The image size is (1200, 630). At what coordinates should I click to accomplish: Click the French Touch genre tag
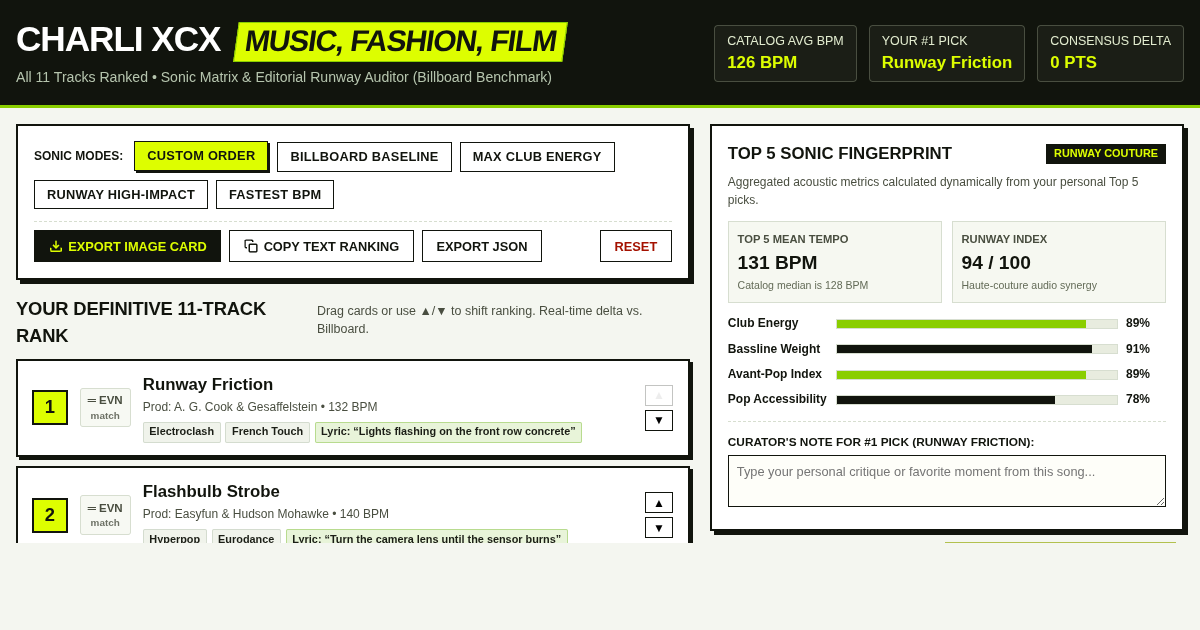[x=267, y=432]
